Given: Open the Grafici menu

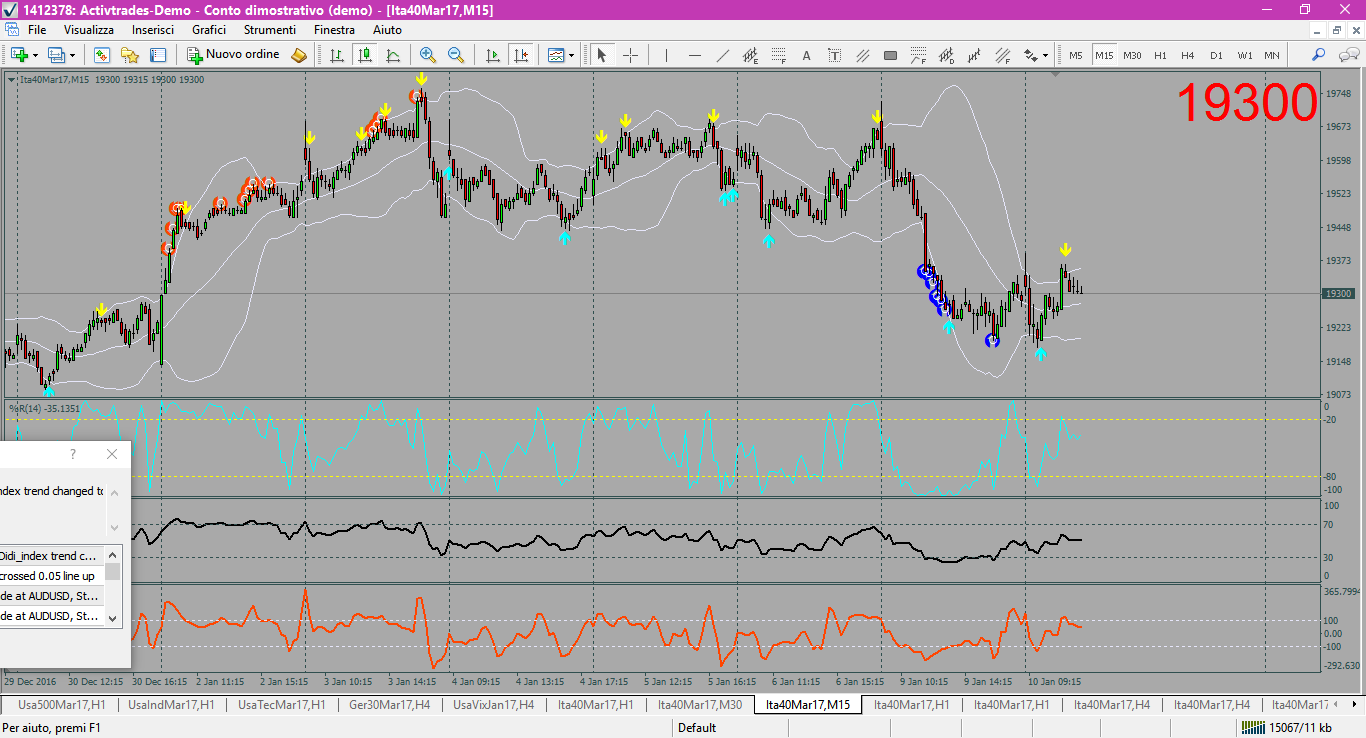Looking at the screenshot, I should [x=209, y=30].
